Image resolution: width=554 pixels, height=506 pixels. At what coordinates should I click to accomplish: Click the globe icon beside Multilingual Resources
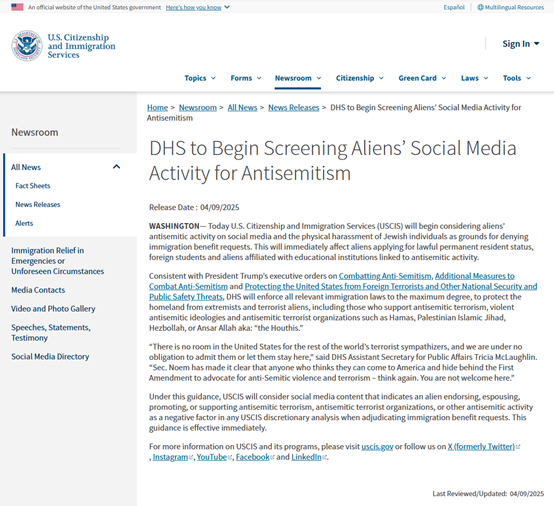tap(480, 7)
